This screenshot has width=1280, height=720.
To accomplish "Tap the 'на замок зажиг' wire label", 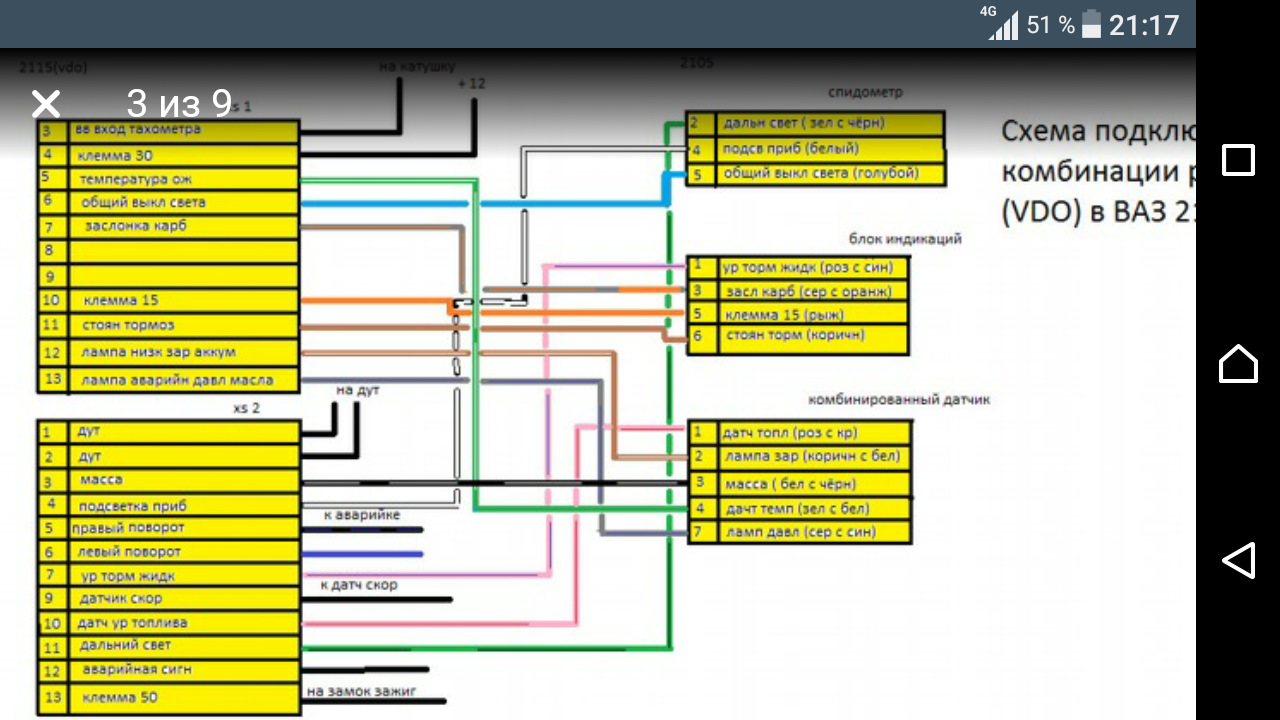I will (361, 691).
